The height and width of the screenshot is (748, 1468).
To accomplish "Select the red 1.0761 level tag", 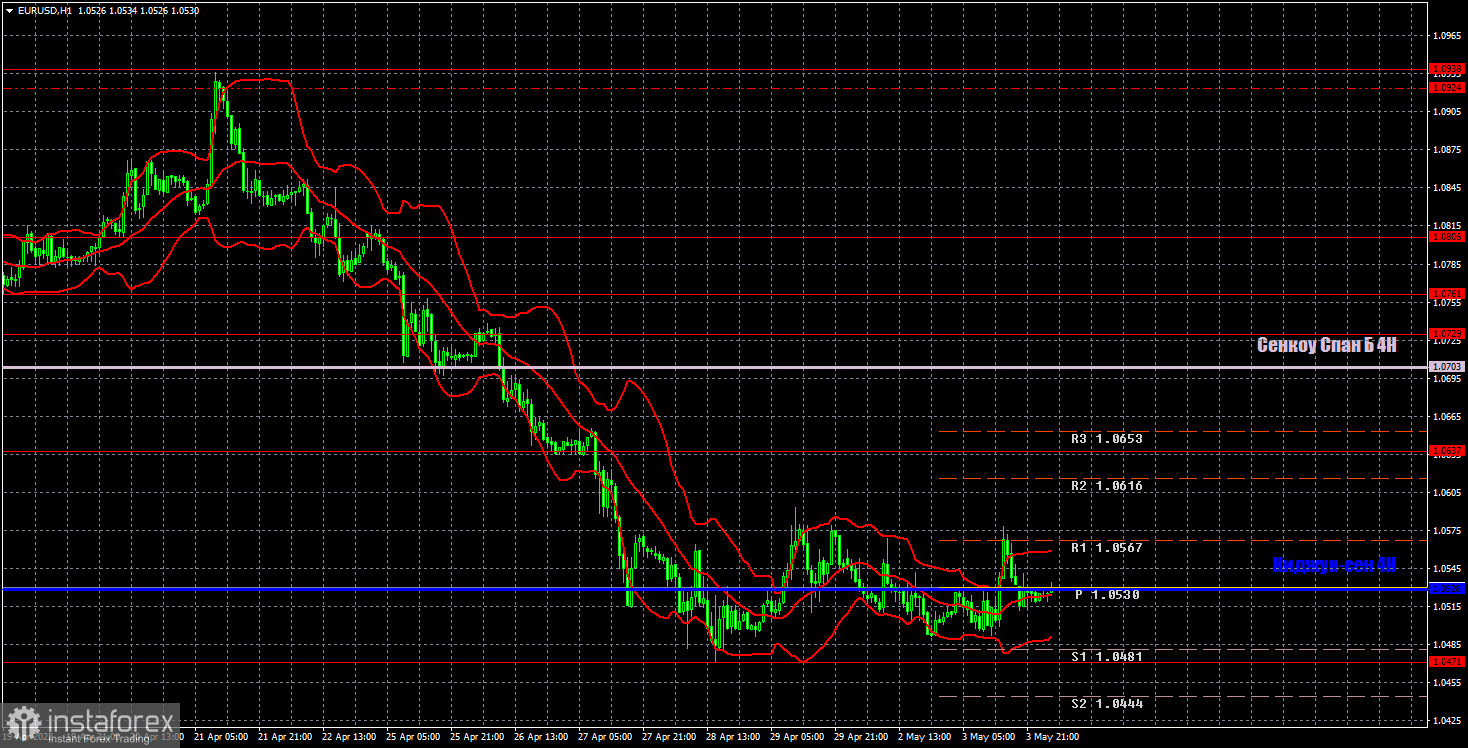I will [x=1447, y=294].
